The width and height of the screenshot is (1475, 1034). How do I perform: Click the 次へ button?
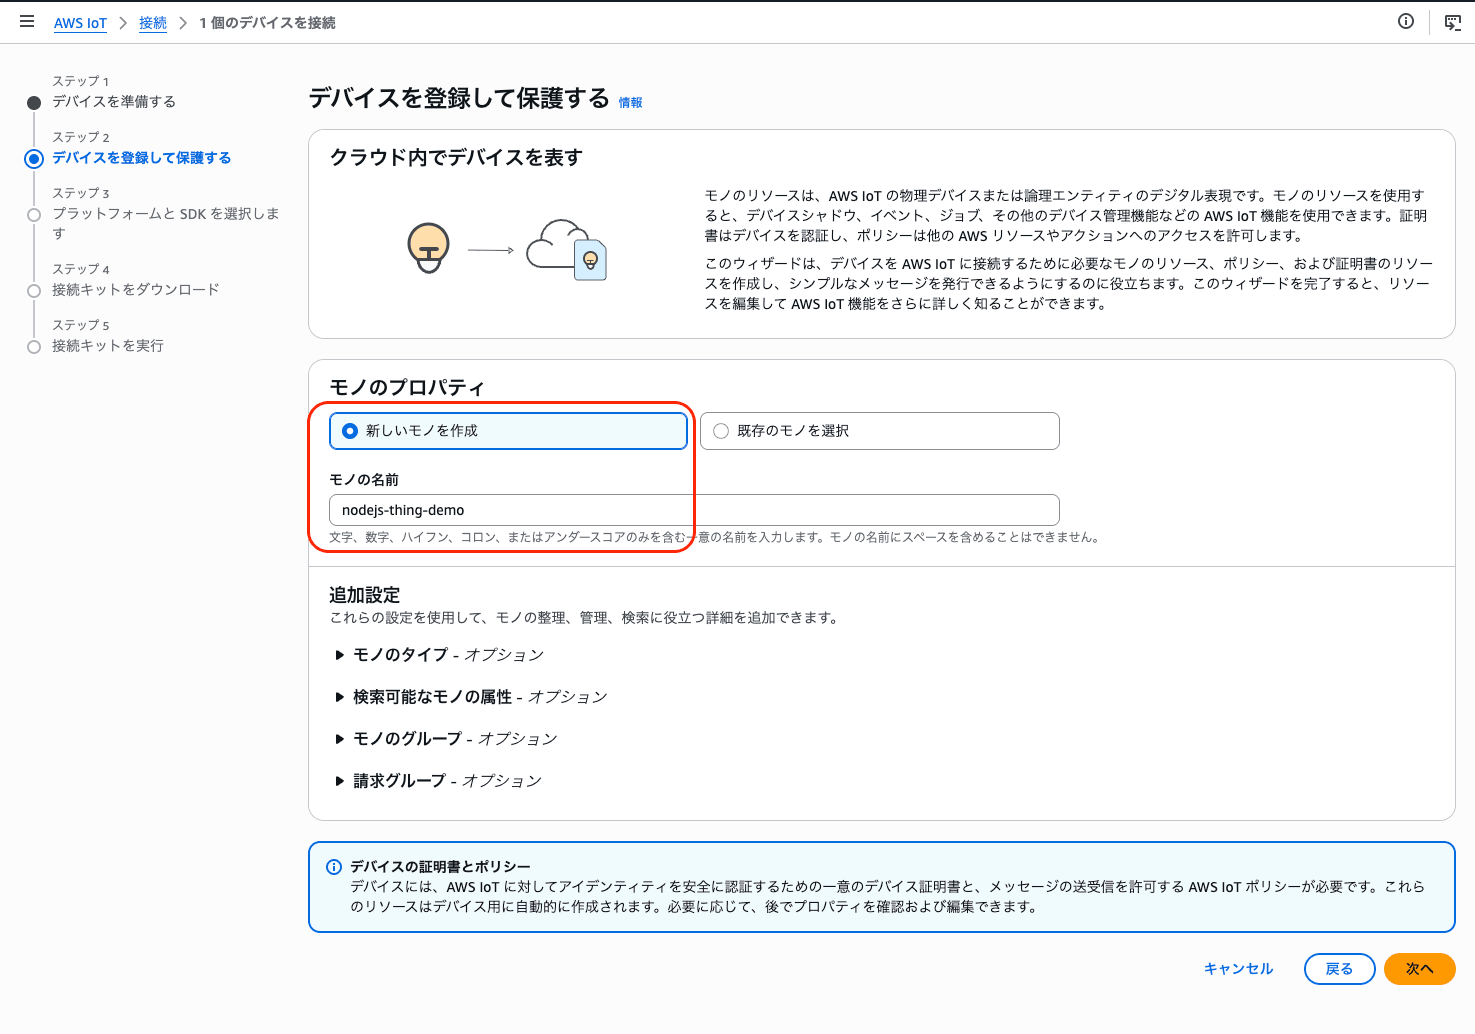[x=1419, y=969]
